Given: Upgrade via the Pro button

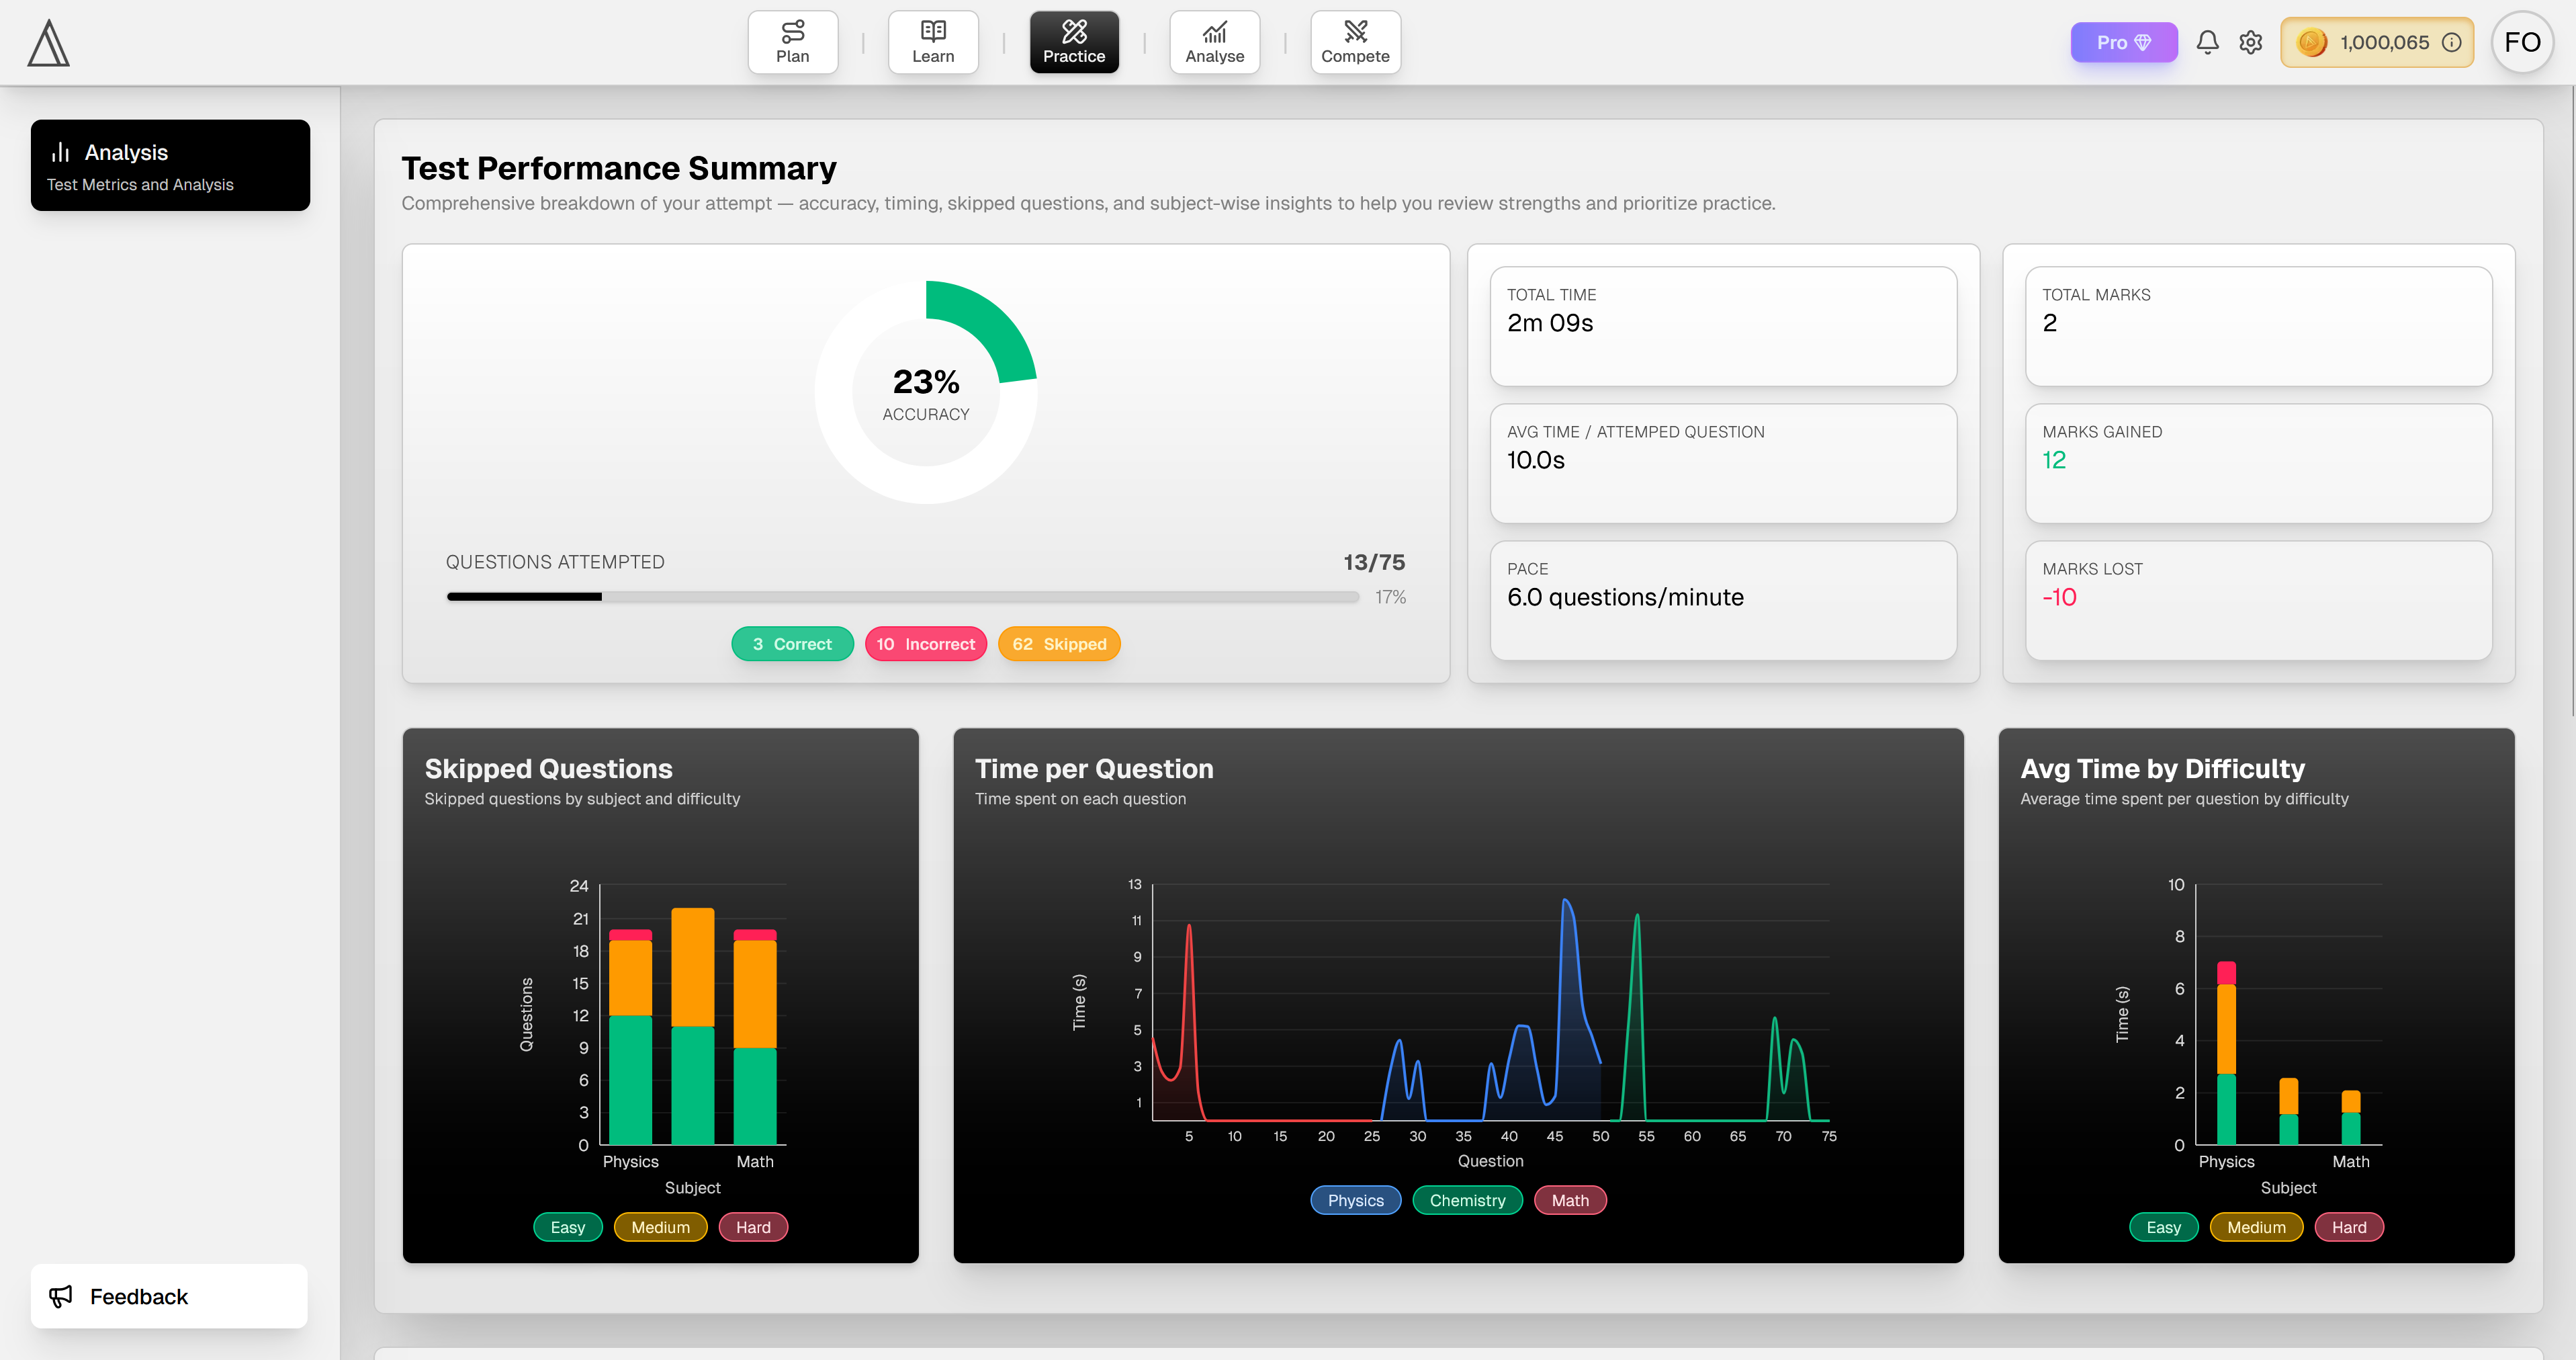Looking at the screenshot, I should (2124, 42).
